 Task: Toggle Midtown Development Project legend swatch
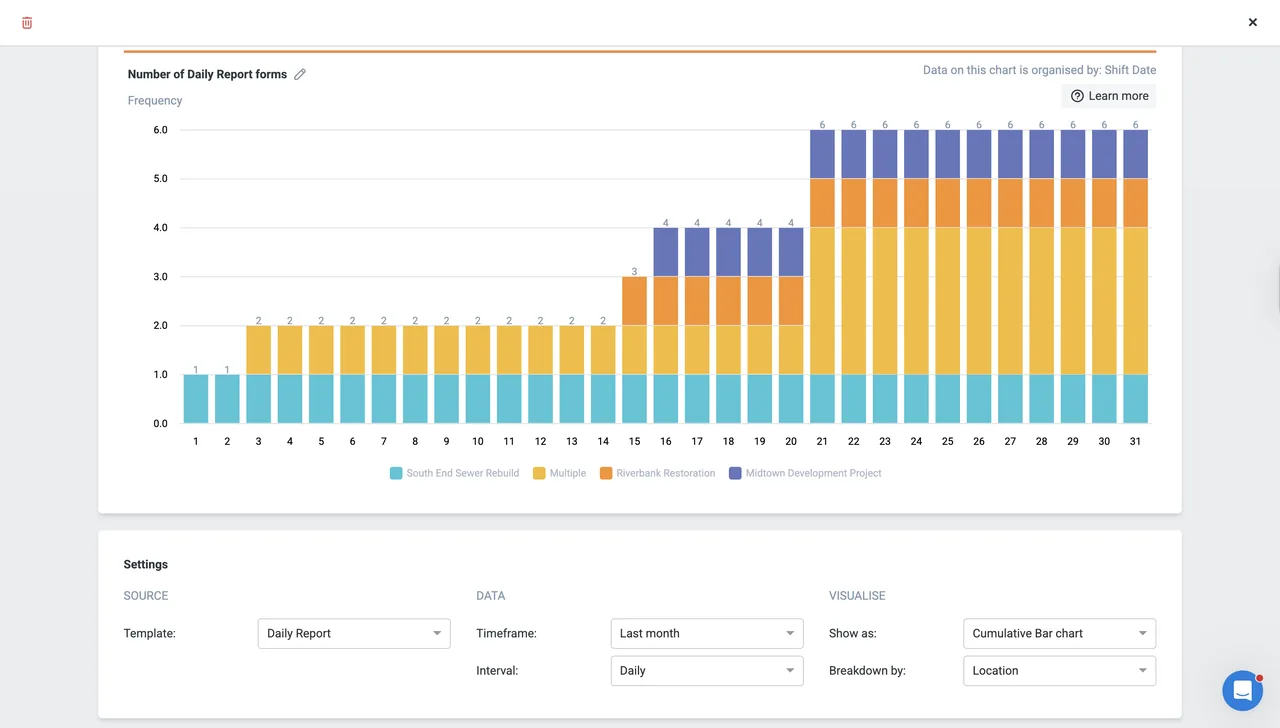(x=736, y=473)
